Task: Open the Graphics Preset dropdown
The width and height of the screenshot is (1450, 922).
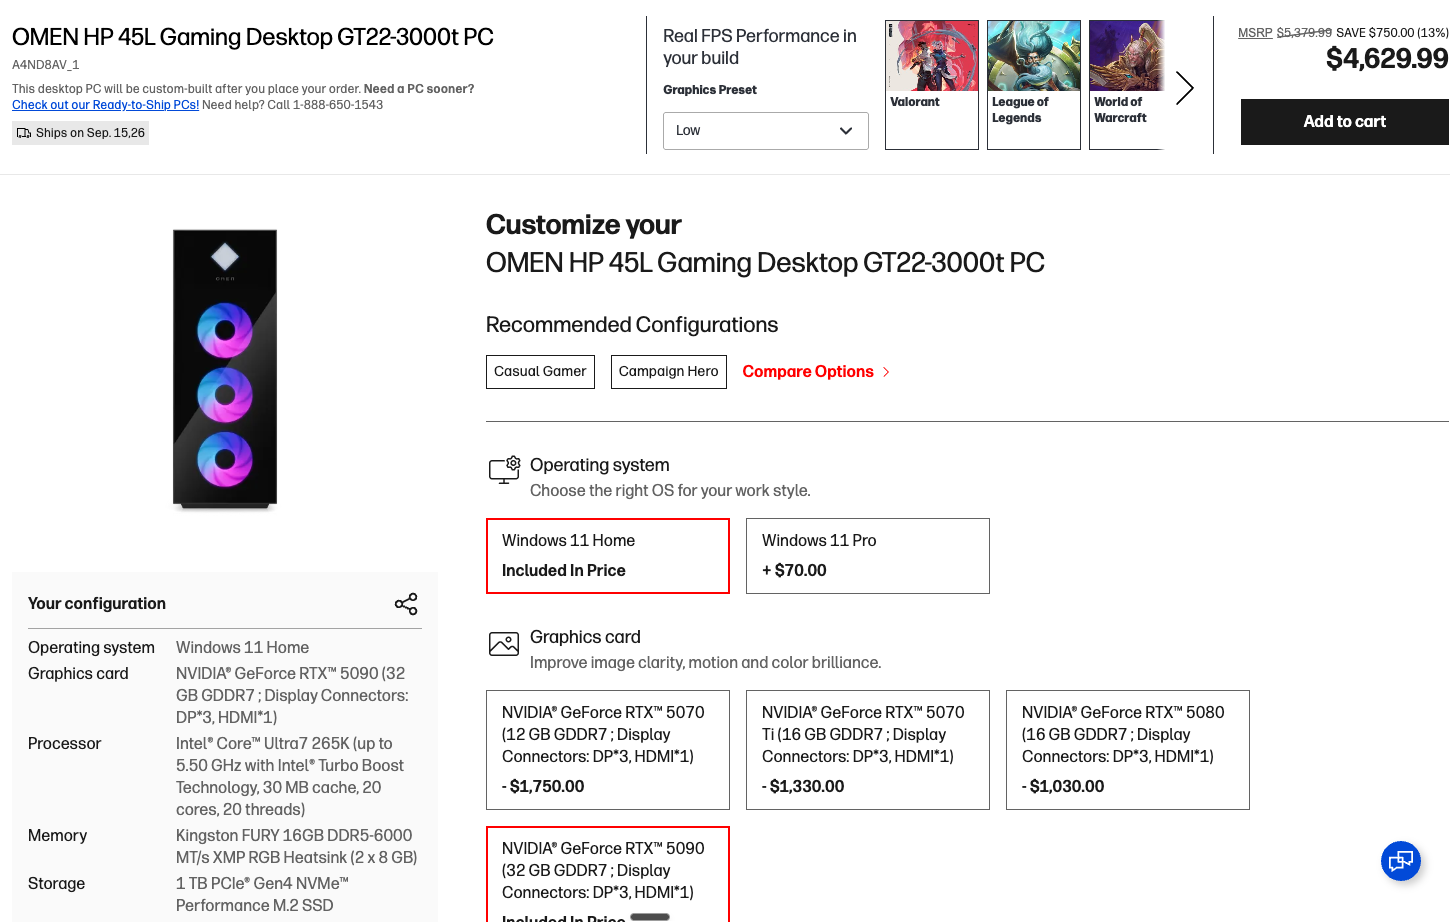Action: pos(766,131)
